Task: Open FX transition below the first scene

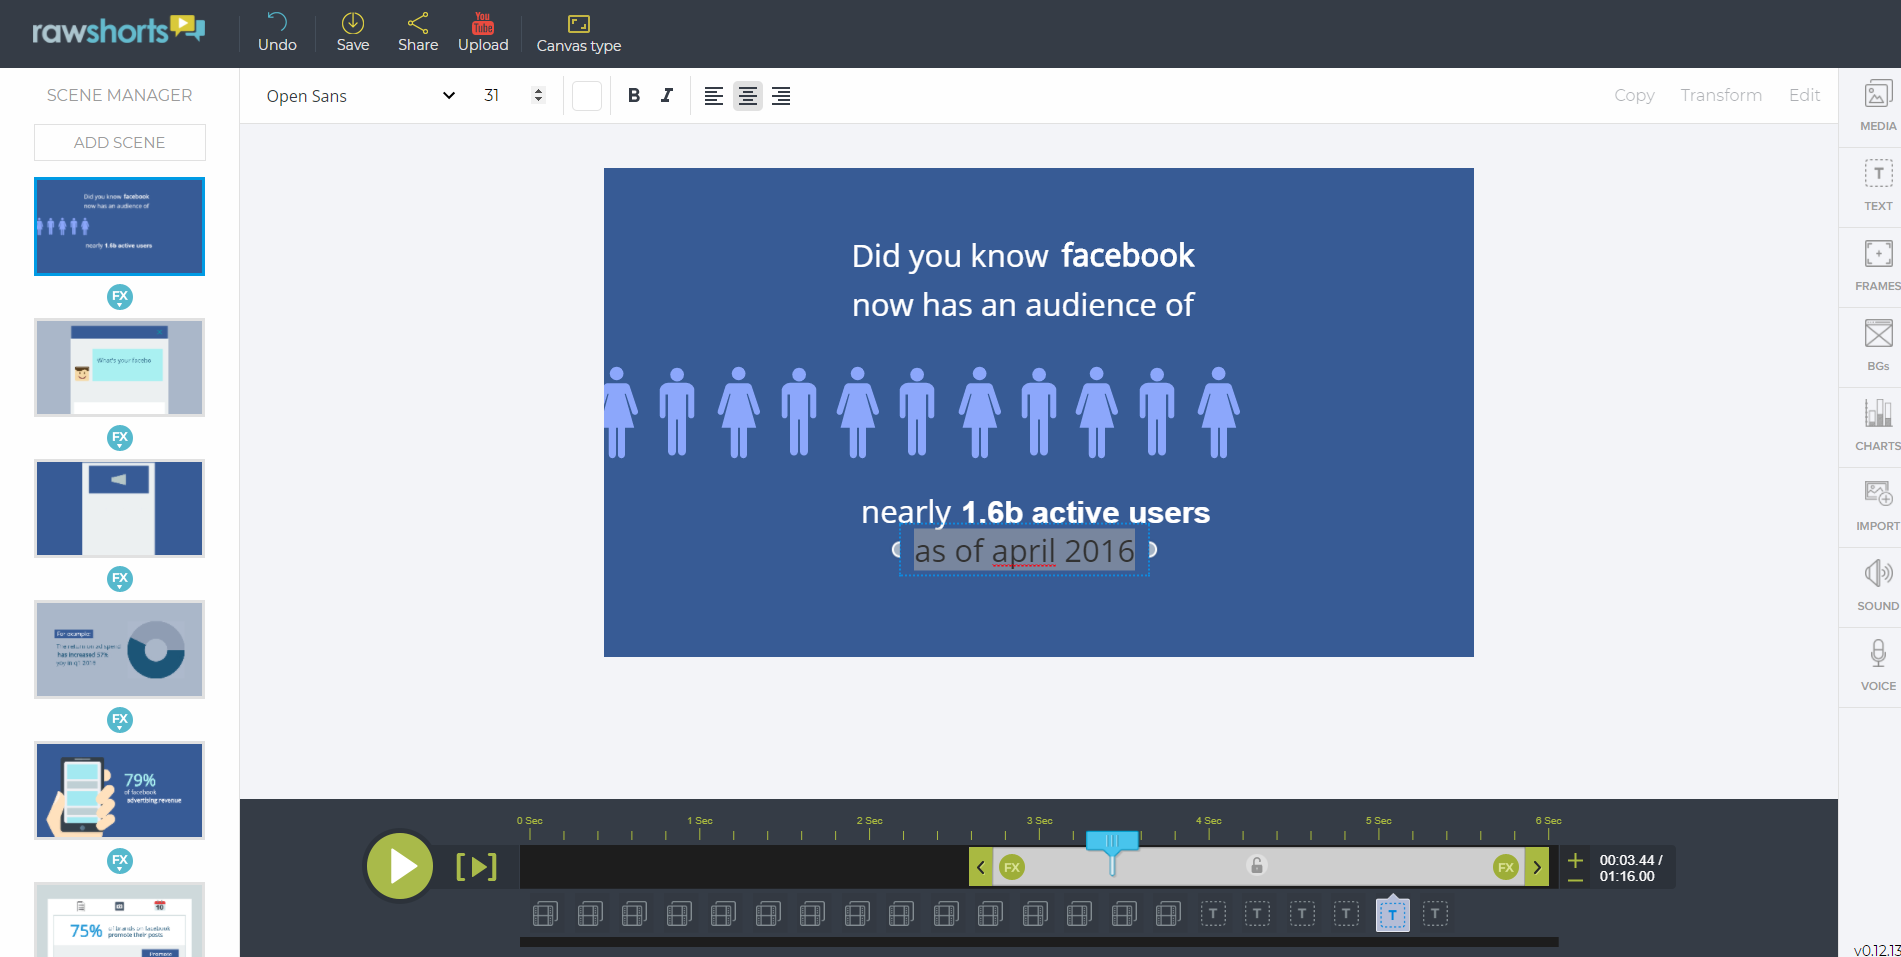Action: tap(120, 297)
